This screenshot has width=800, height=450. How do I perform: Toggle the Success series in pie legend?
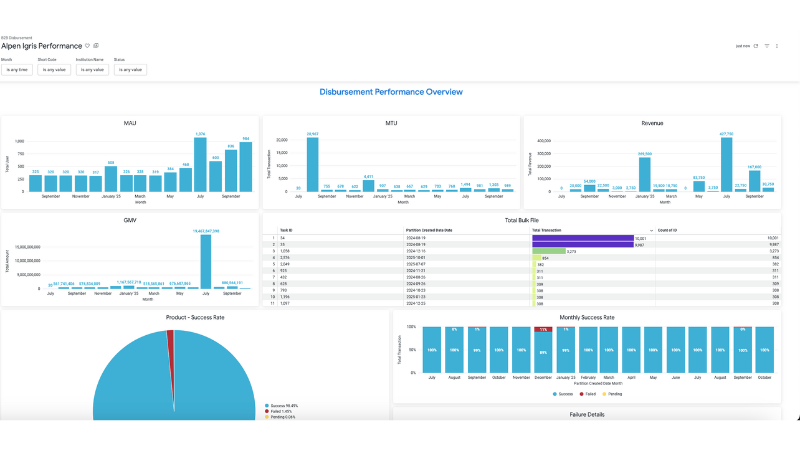[282, 406]
